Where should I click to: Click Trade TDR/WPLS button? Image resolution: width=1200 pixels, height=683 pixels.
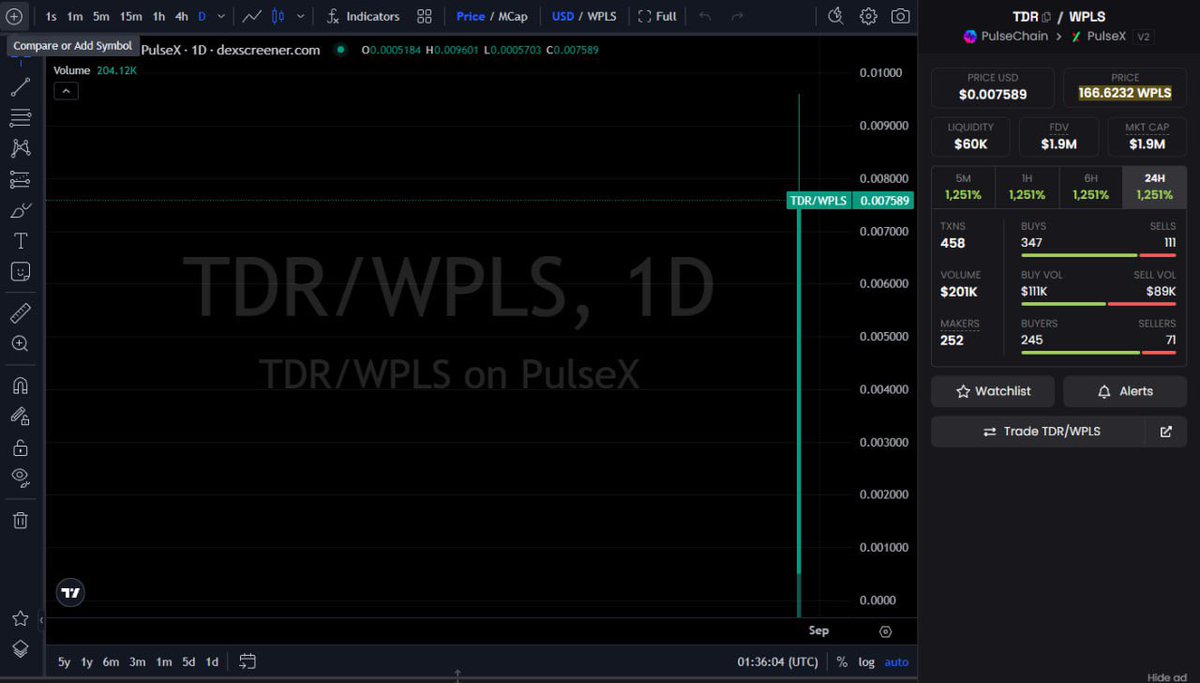pyautogui.click(x=1038, y=431)
